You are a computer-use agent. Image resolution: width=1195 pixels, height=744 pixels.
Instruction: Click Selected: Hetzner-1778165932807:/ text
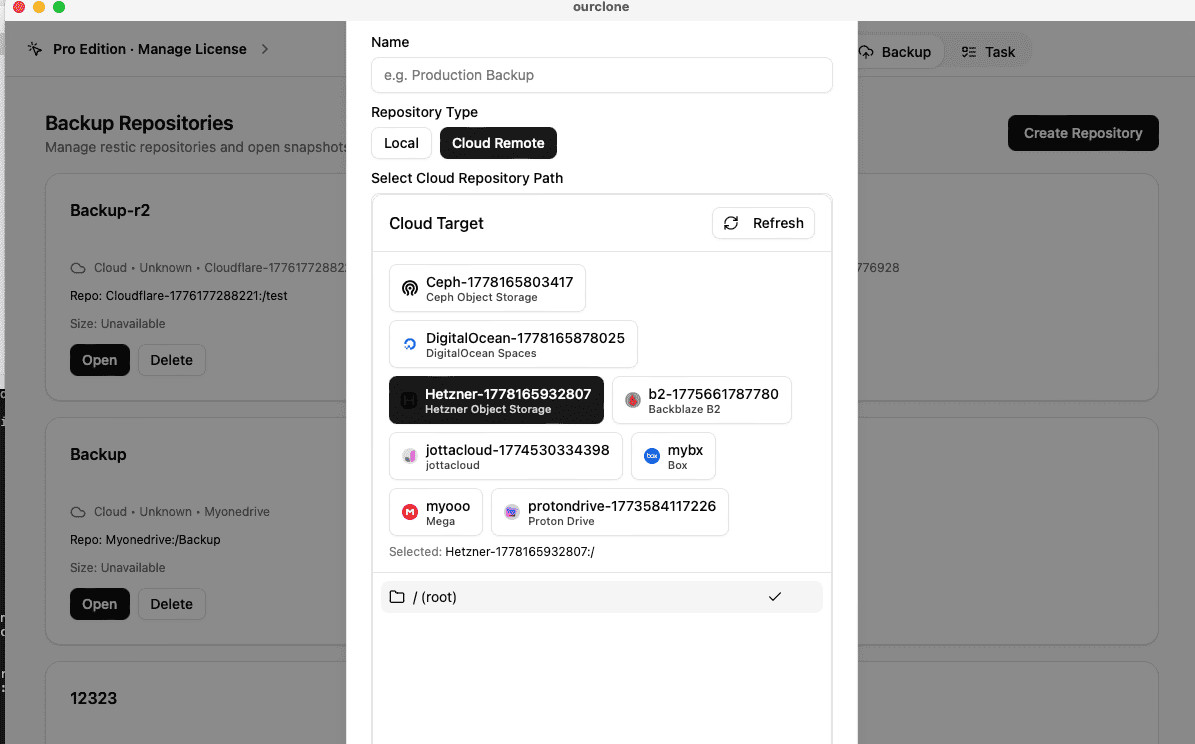point(492,552)
